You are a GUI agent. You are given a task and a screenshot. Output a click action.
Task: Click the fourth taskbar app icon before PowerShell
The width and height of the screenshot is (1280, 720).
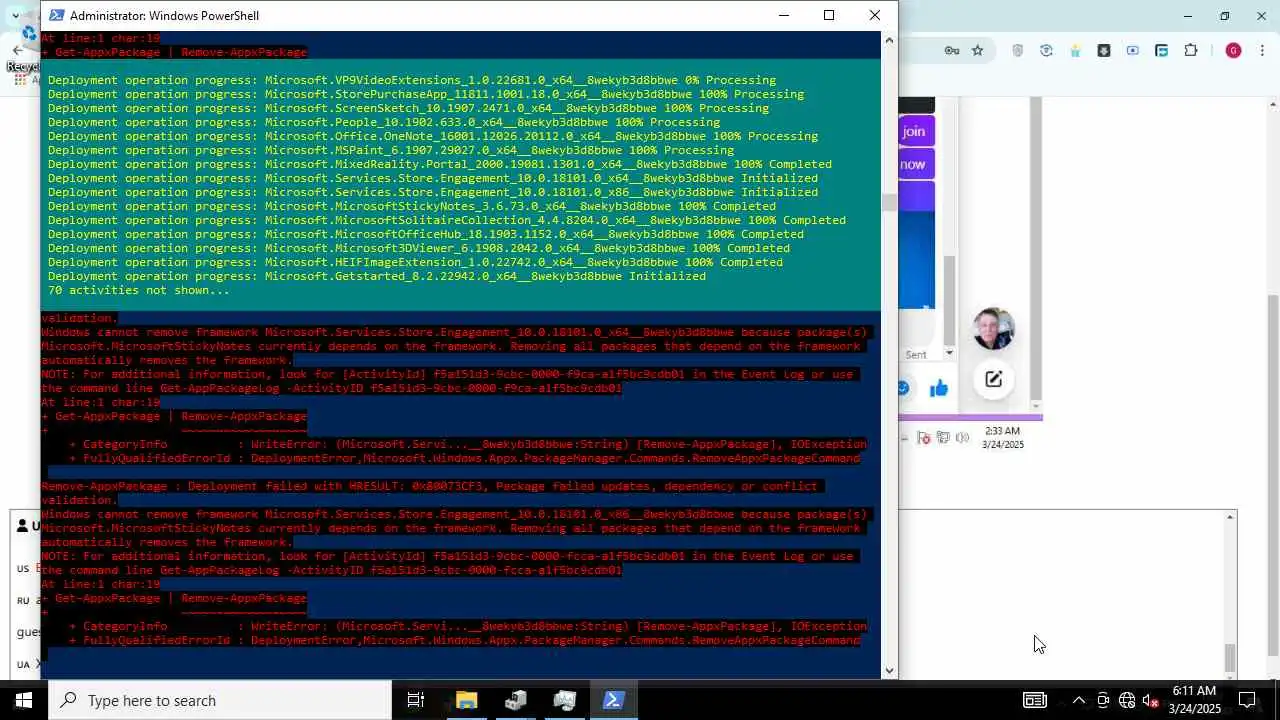564,700
